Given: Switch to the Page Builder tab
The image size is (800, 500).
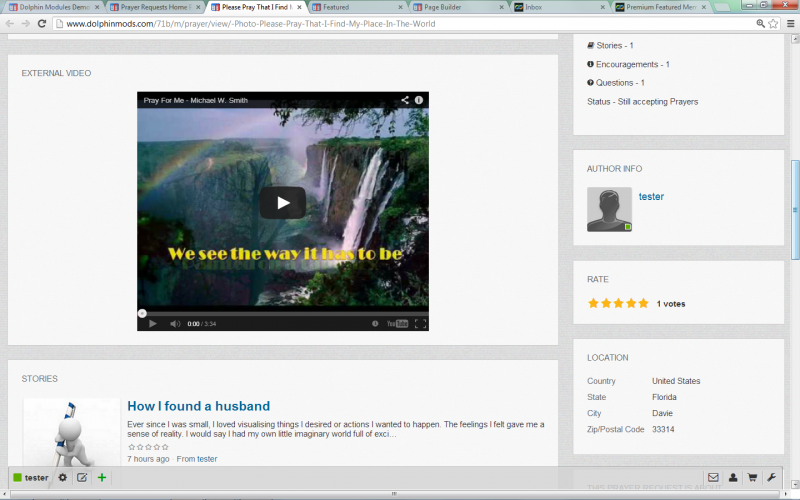Looking at the screenshot, I should [x=457, y=7].
